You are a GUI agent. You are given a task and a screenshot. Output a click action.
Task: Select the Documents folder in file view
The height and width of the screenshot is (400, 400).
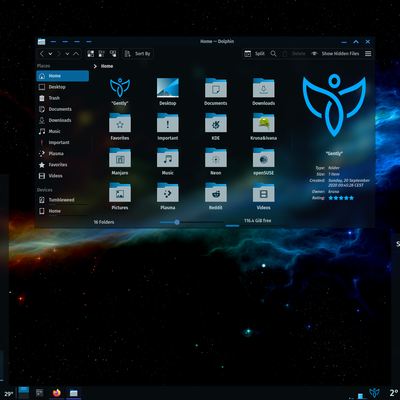tap(216, 88)
